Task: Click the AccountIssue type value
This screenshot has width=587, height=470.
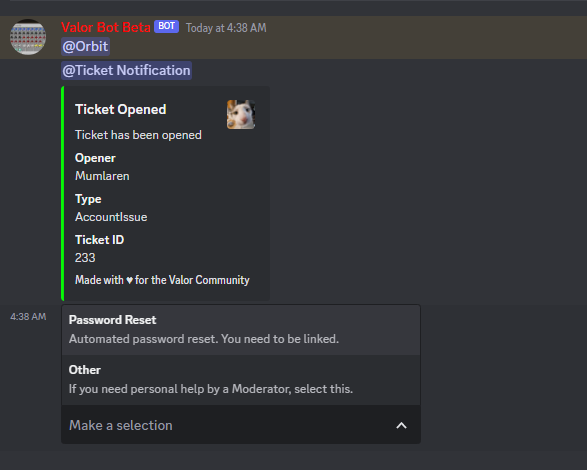Action: coord(111,217)
